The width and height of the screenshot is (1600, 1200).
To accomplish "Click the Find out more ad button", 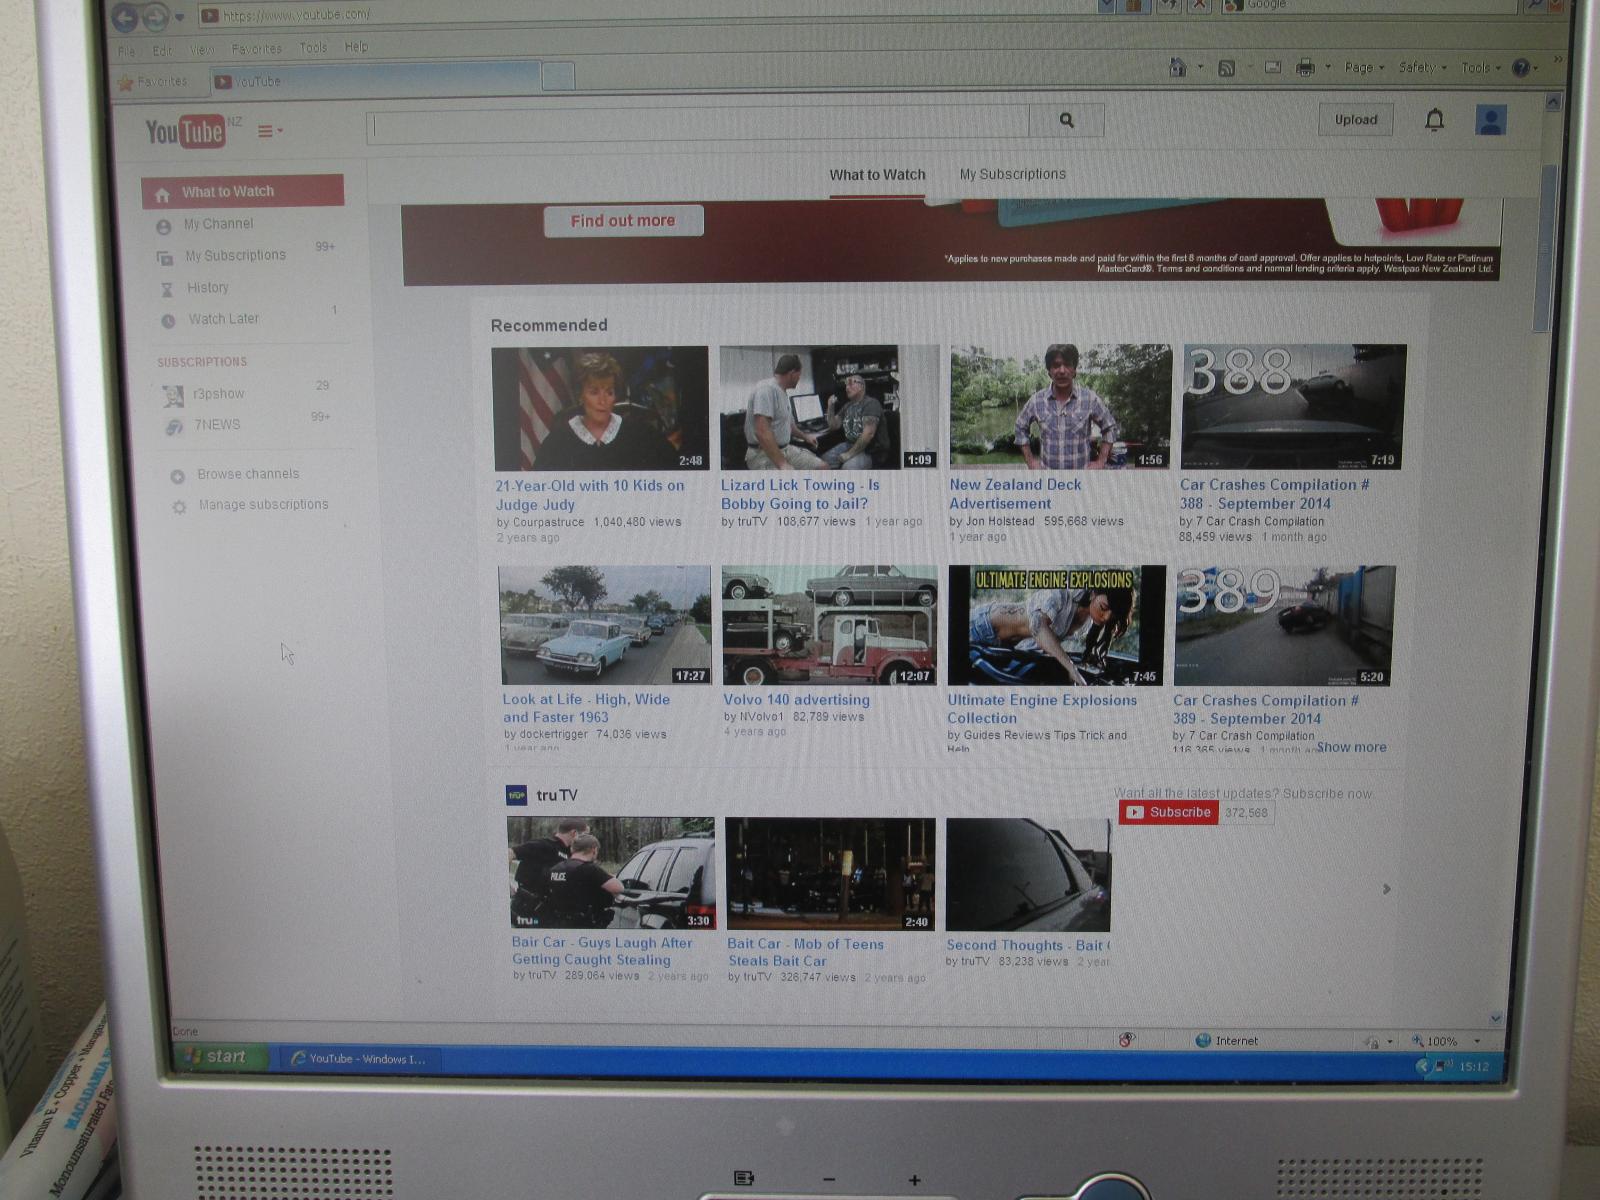I will pyautogui.click(x=623, y=221).
